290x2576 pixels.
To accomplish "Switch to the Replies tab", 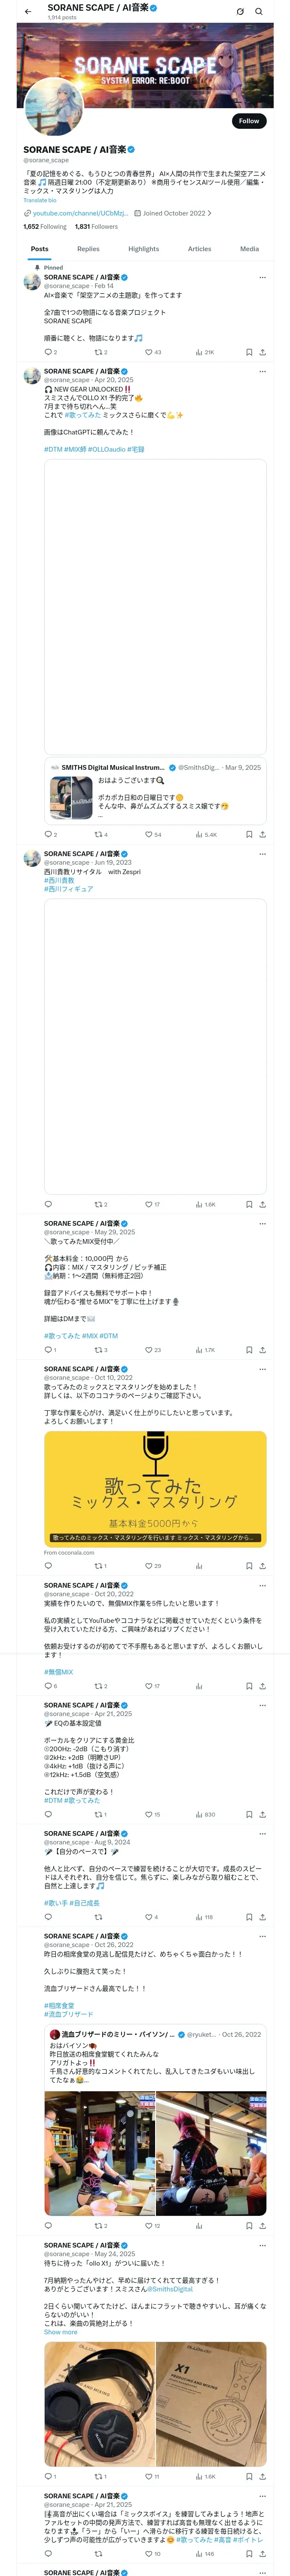I will tap(88, 249).
